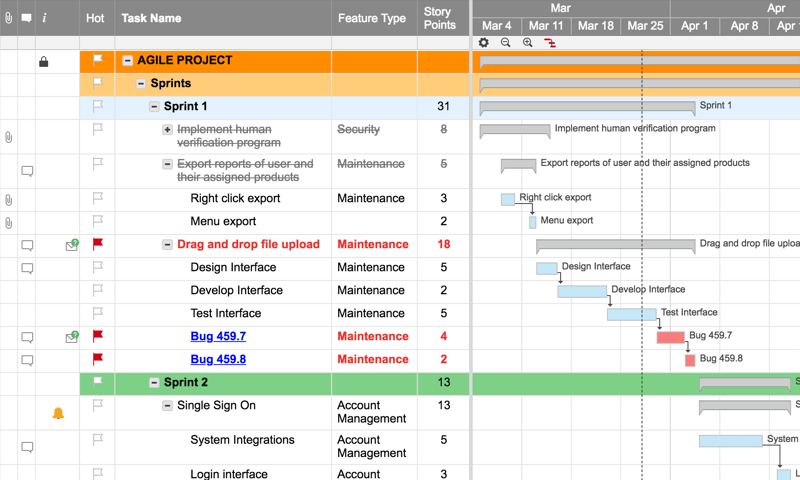Click lock icon on AGILE PROJECT row

[x=43, y=62]
